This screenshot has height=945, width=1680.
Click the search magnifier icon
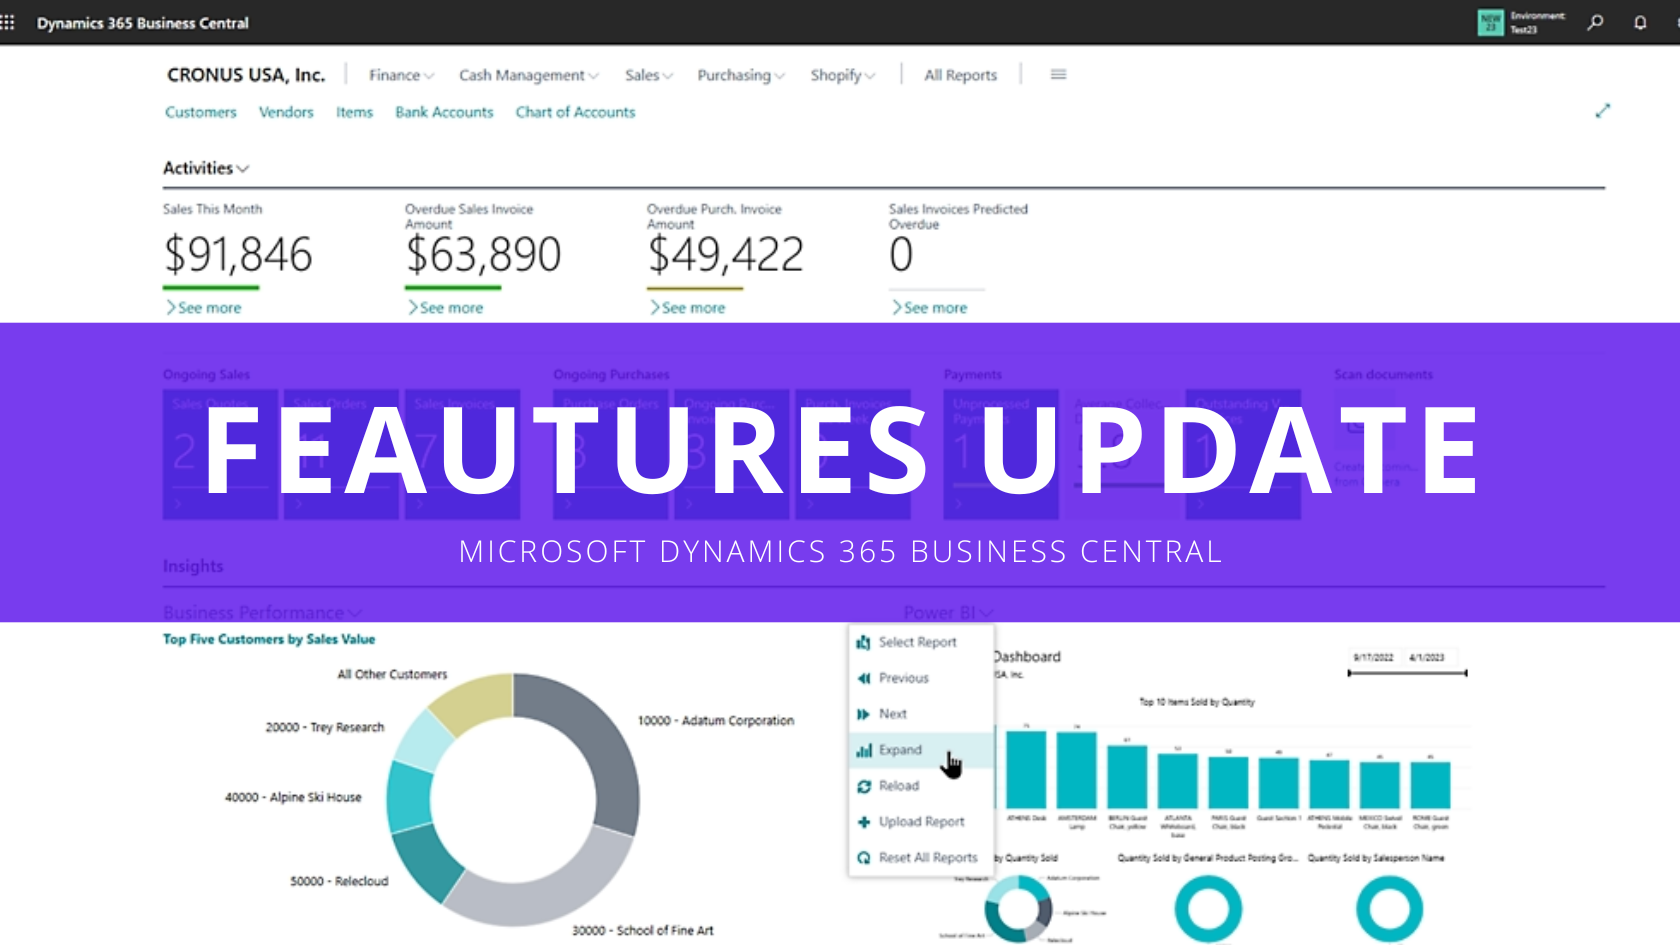[1595, 22]
